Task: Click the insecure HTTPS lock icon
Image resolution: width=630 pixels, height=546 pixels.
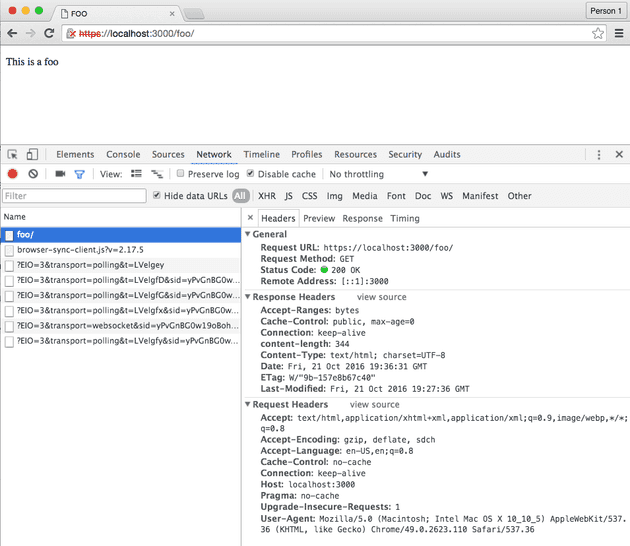Action: click(71, 33)
